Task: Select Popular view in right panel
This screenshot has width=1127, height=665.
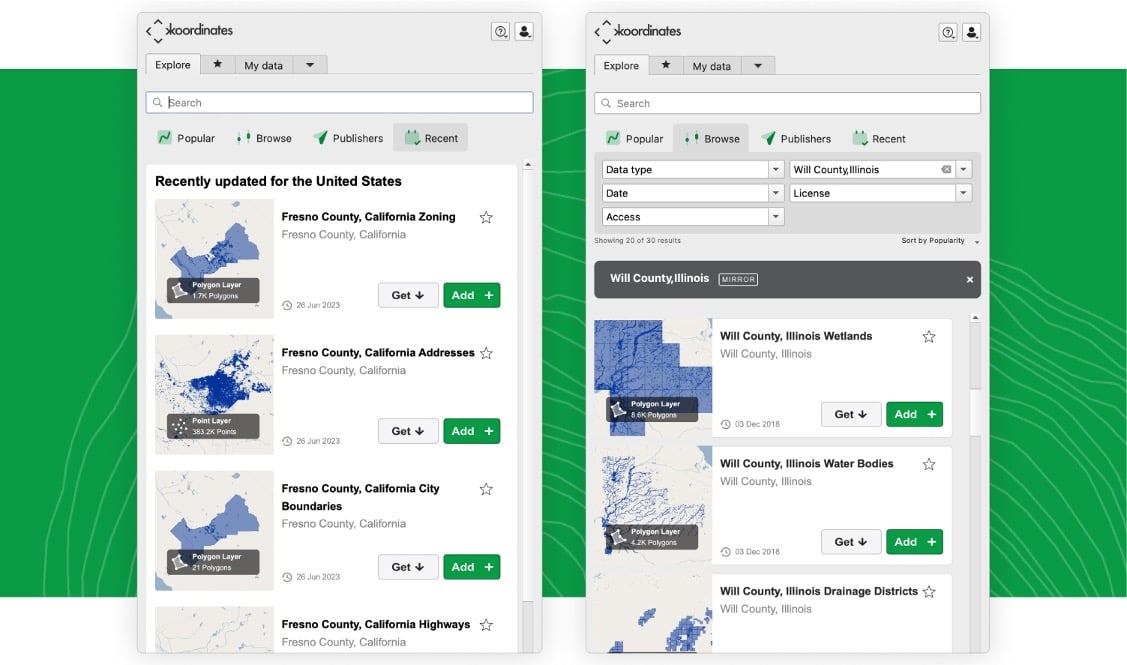Action: click(635, 139)
